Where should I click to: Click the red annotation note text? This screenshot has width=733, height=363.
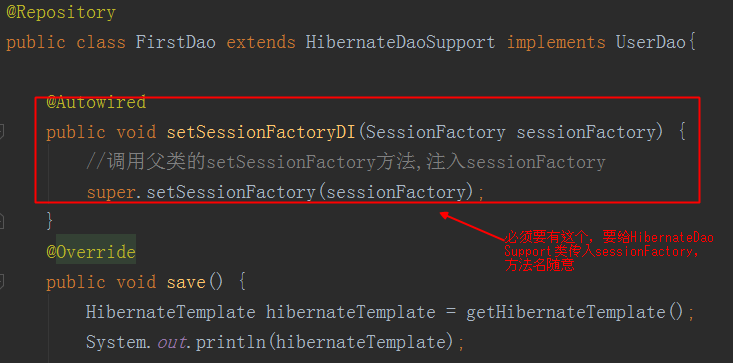609,252
